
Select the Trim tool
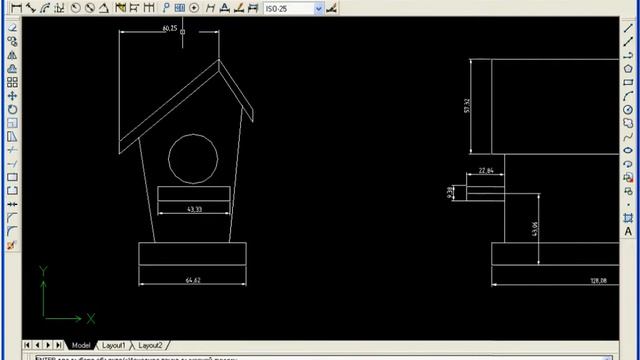pyautogui.click(x=12, y=150)
